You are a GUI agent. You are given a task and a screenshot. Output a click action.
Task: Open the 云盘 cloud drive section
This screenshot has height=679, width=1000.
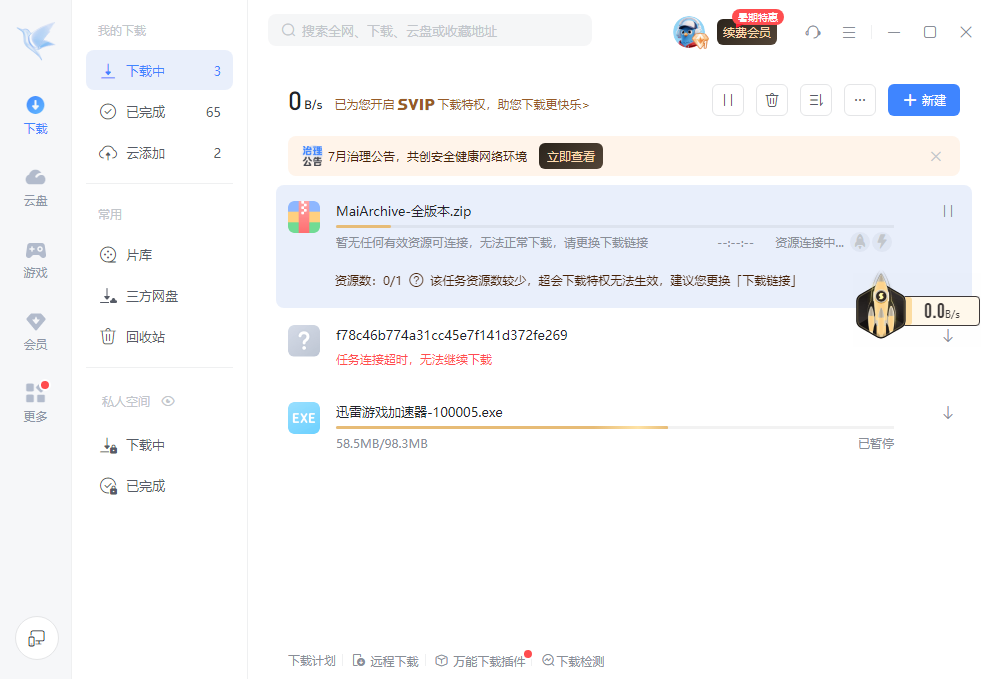36,187
